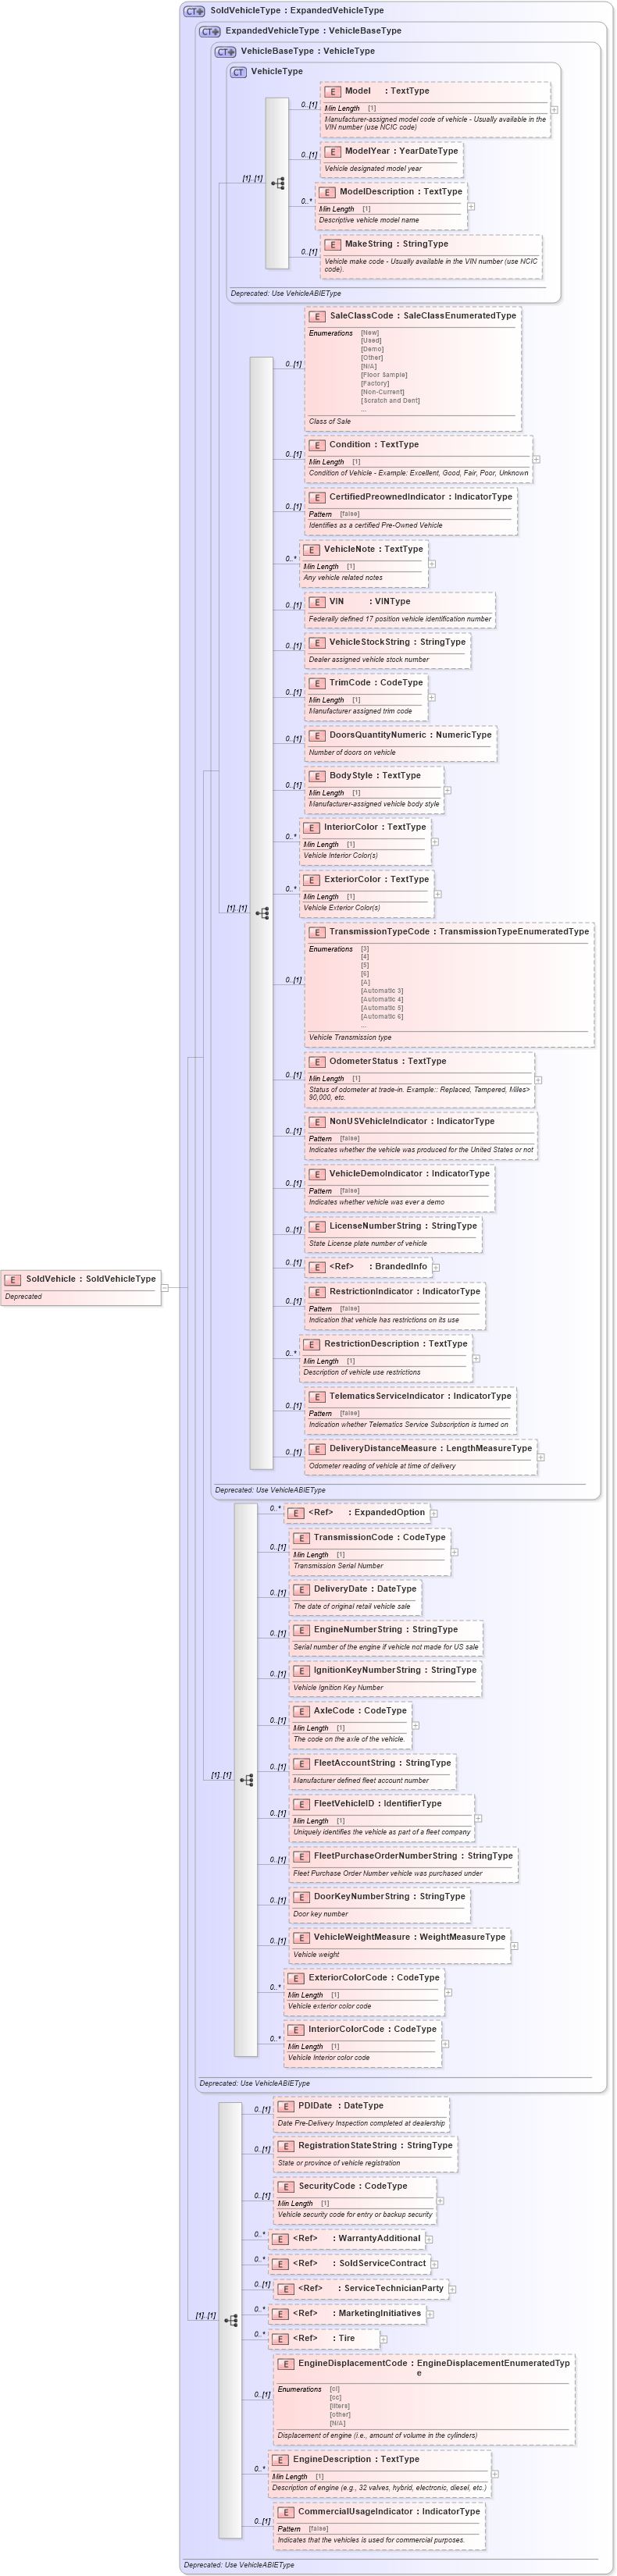Click the FleetPurchaseOrderNumberString element icon
617x2576 pixels.
[x=301, y=1856]
